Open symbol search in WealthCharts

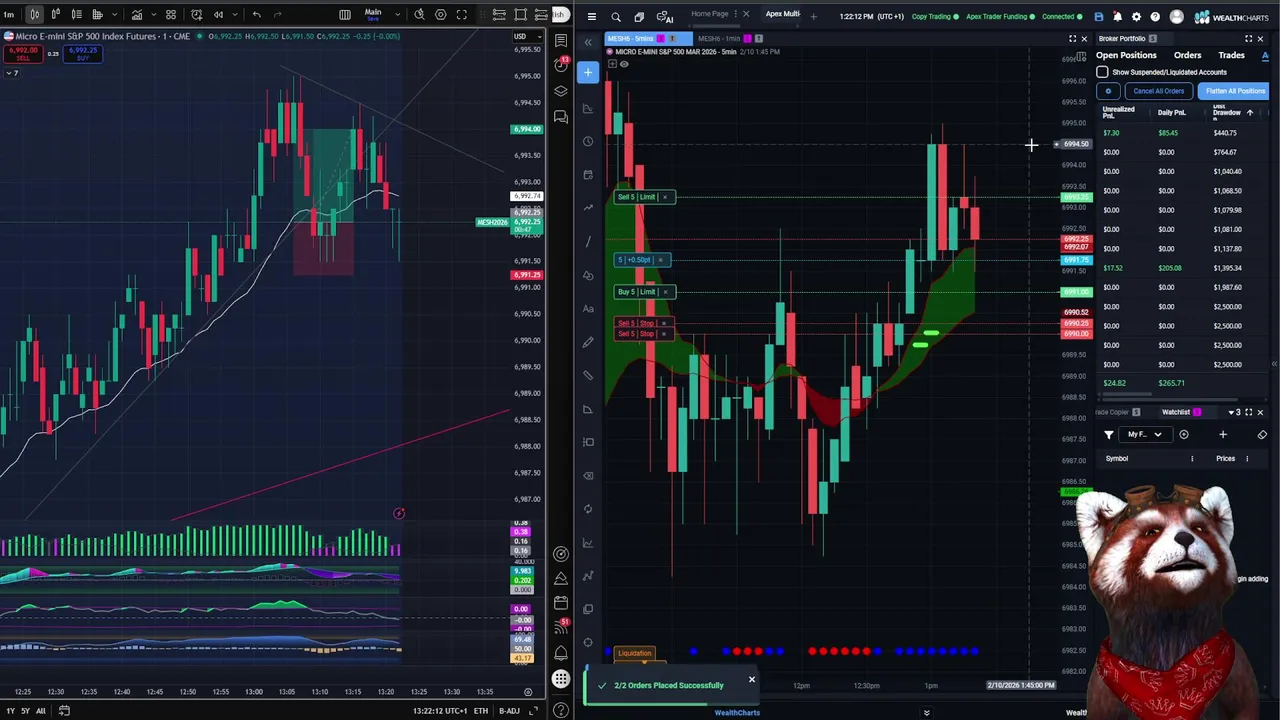(616, 17)
